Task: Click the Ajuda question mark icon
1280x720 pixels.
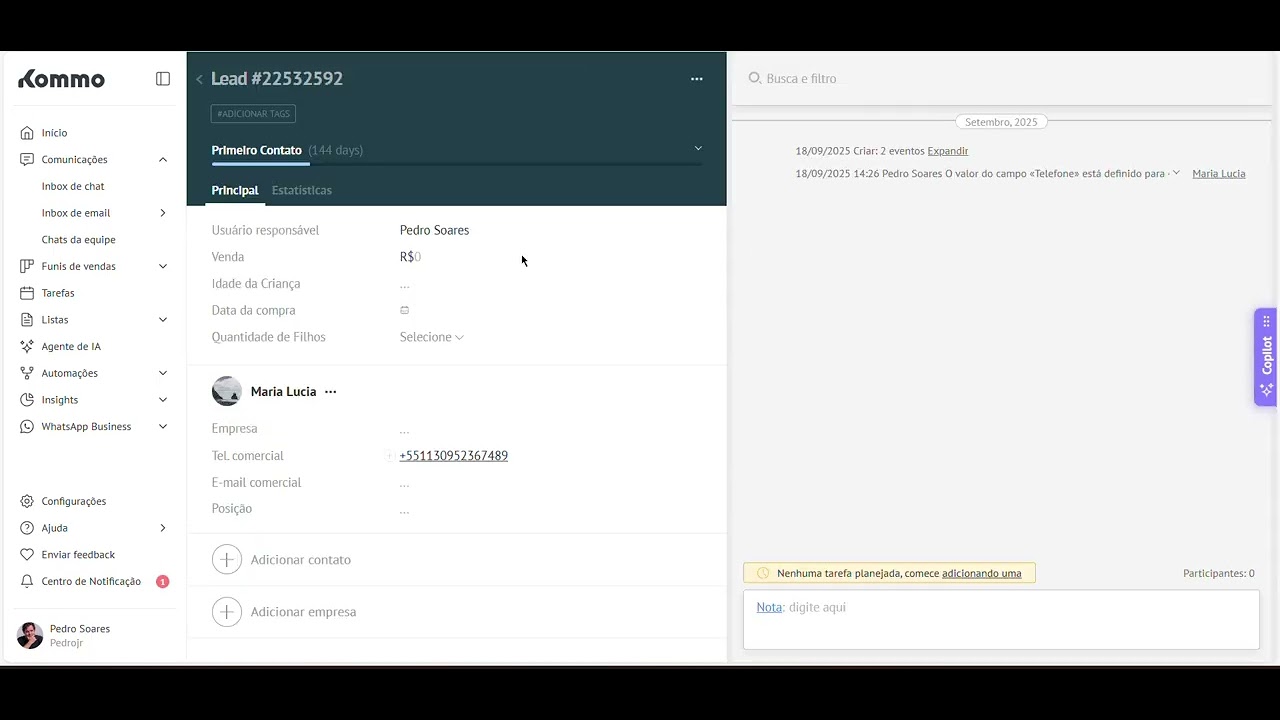Action: click(x=27, y=528)
